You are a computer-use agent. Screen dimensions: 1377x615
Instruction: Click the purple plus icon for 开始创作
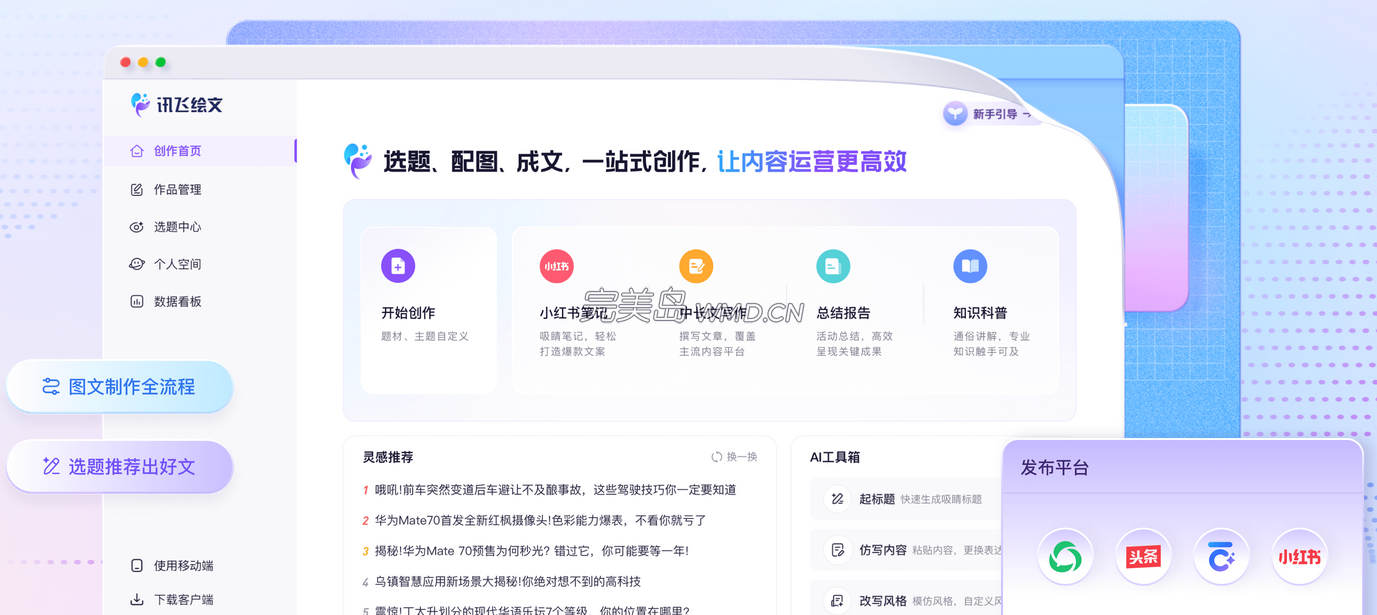[398, 266]
